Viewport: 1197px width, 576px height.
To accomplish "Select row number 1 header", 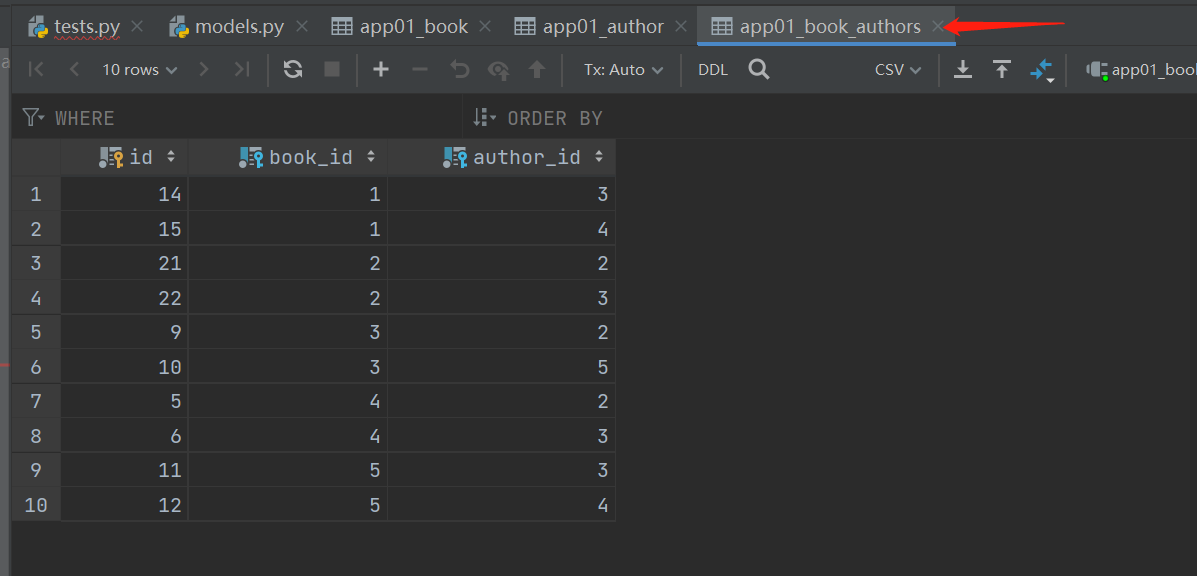I will pyautogui.click(x=36, y=195).
